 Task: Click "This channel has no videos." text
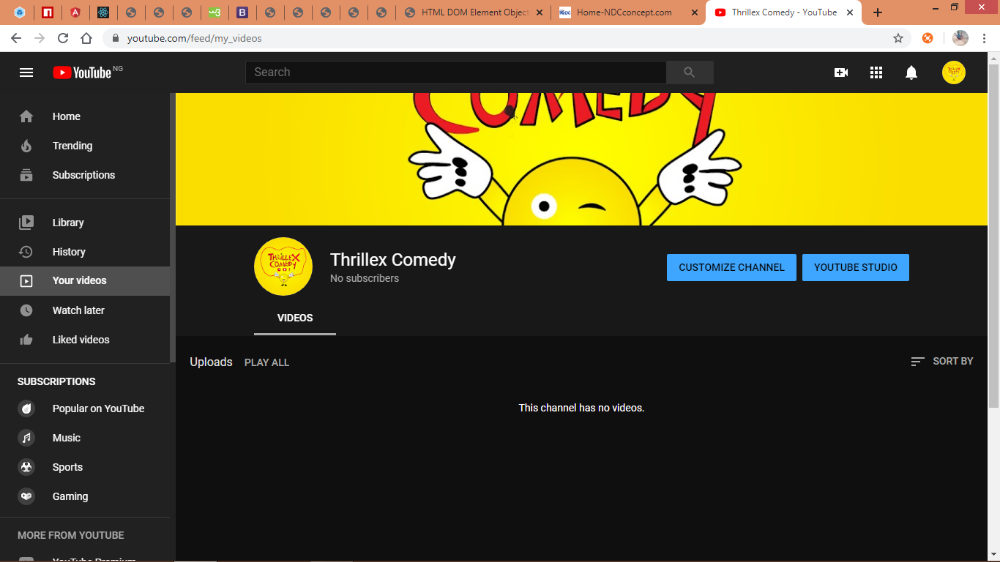click(x=581, y=408)
